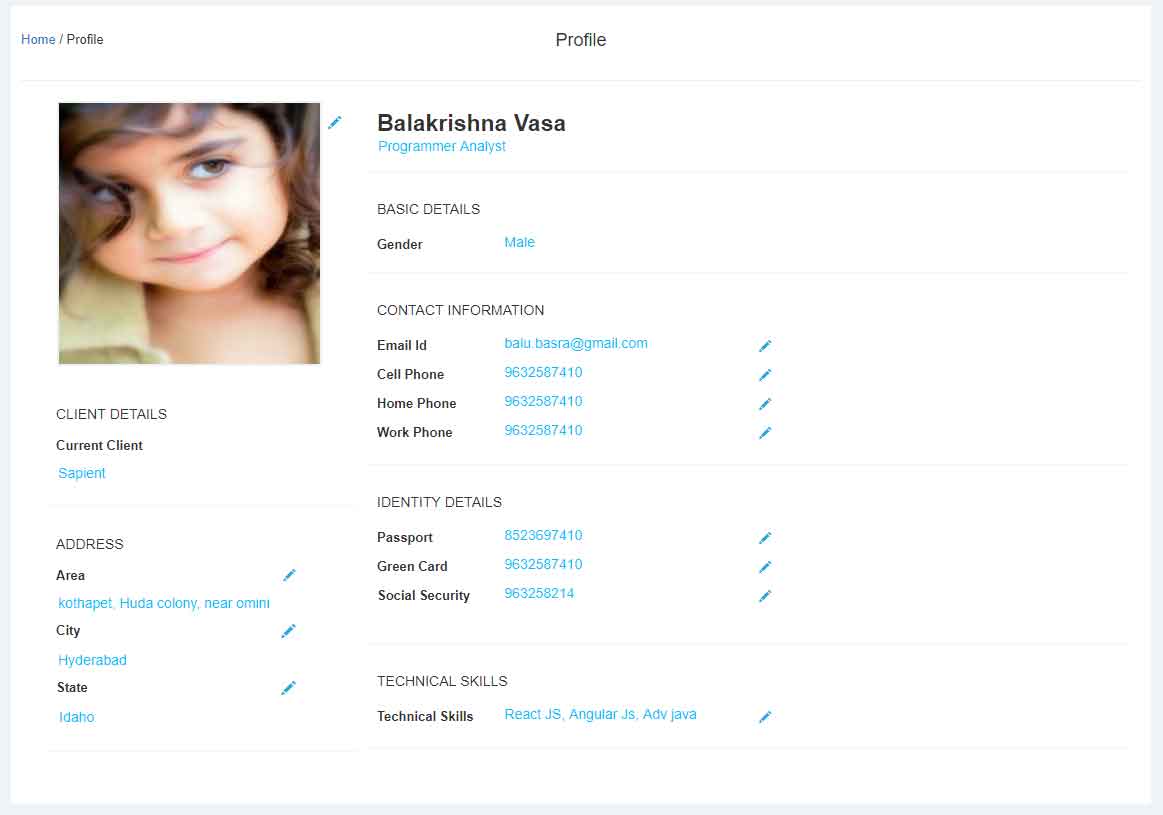Click the Hyderabad city value
The width and height of the screenshot is (1163, 815).
pos(92,660)
